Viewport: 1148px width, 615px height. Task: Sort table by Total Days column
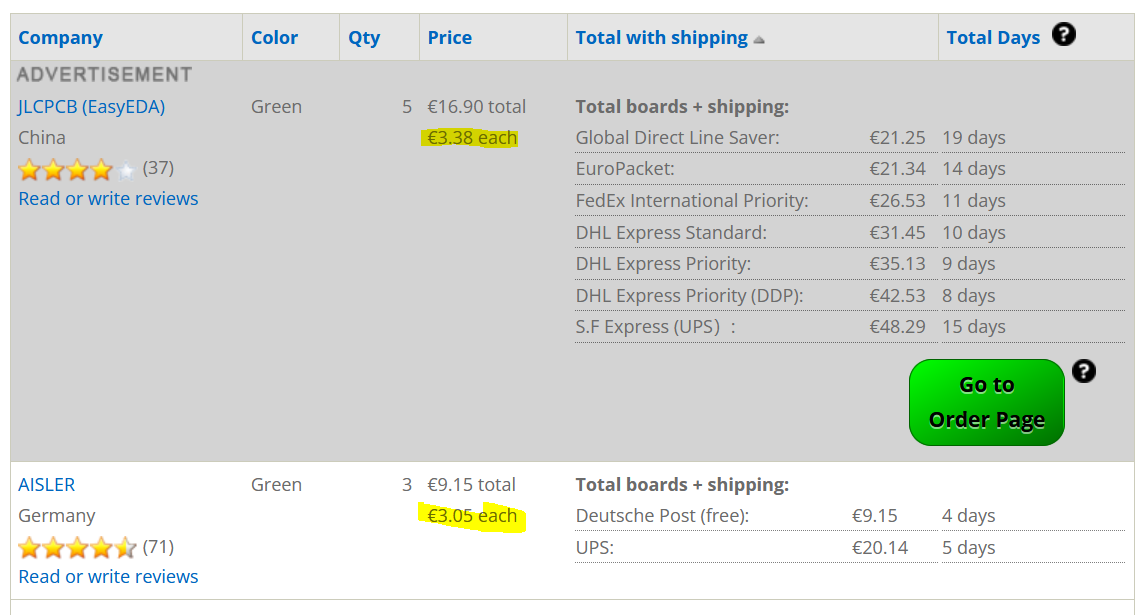coord(993,37)
